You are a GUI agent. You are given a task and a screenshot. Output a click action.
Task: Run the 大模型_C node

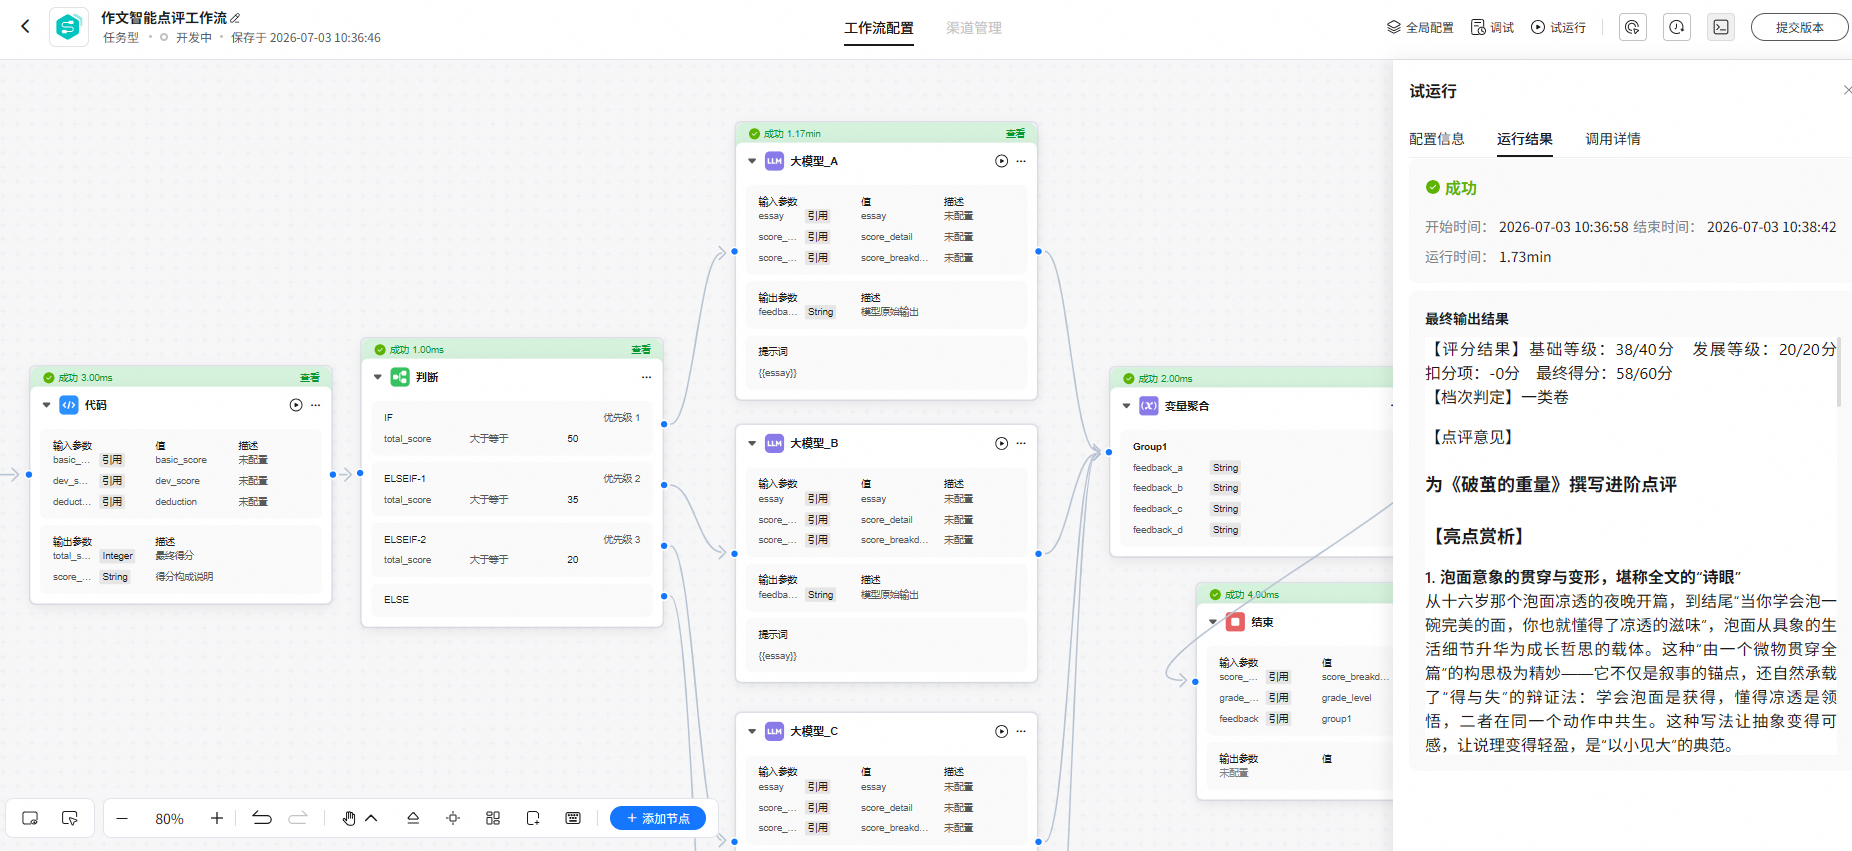[1001, 731]
